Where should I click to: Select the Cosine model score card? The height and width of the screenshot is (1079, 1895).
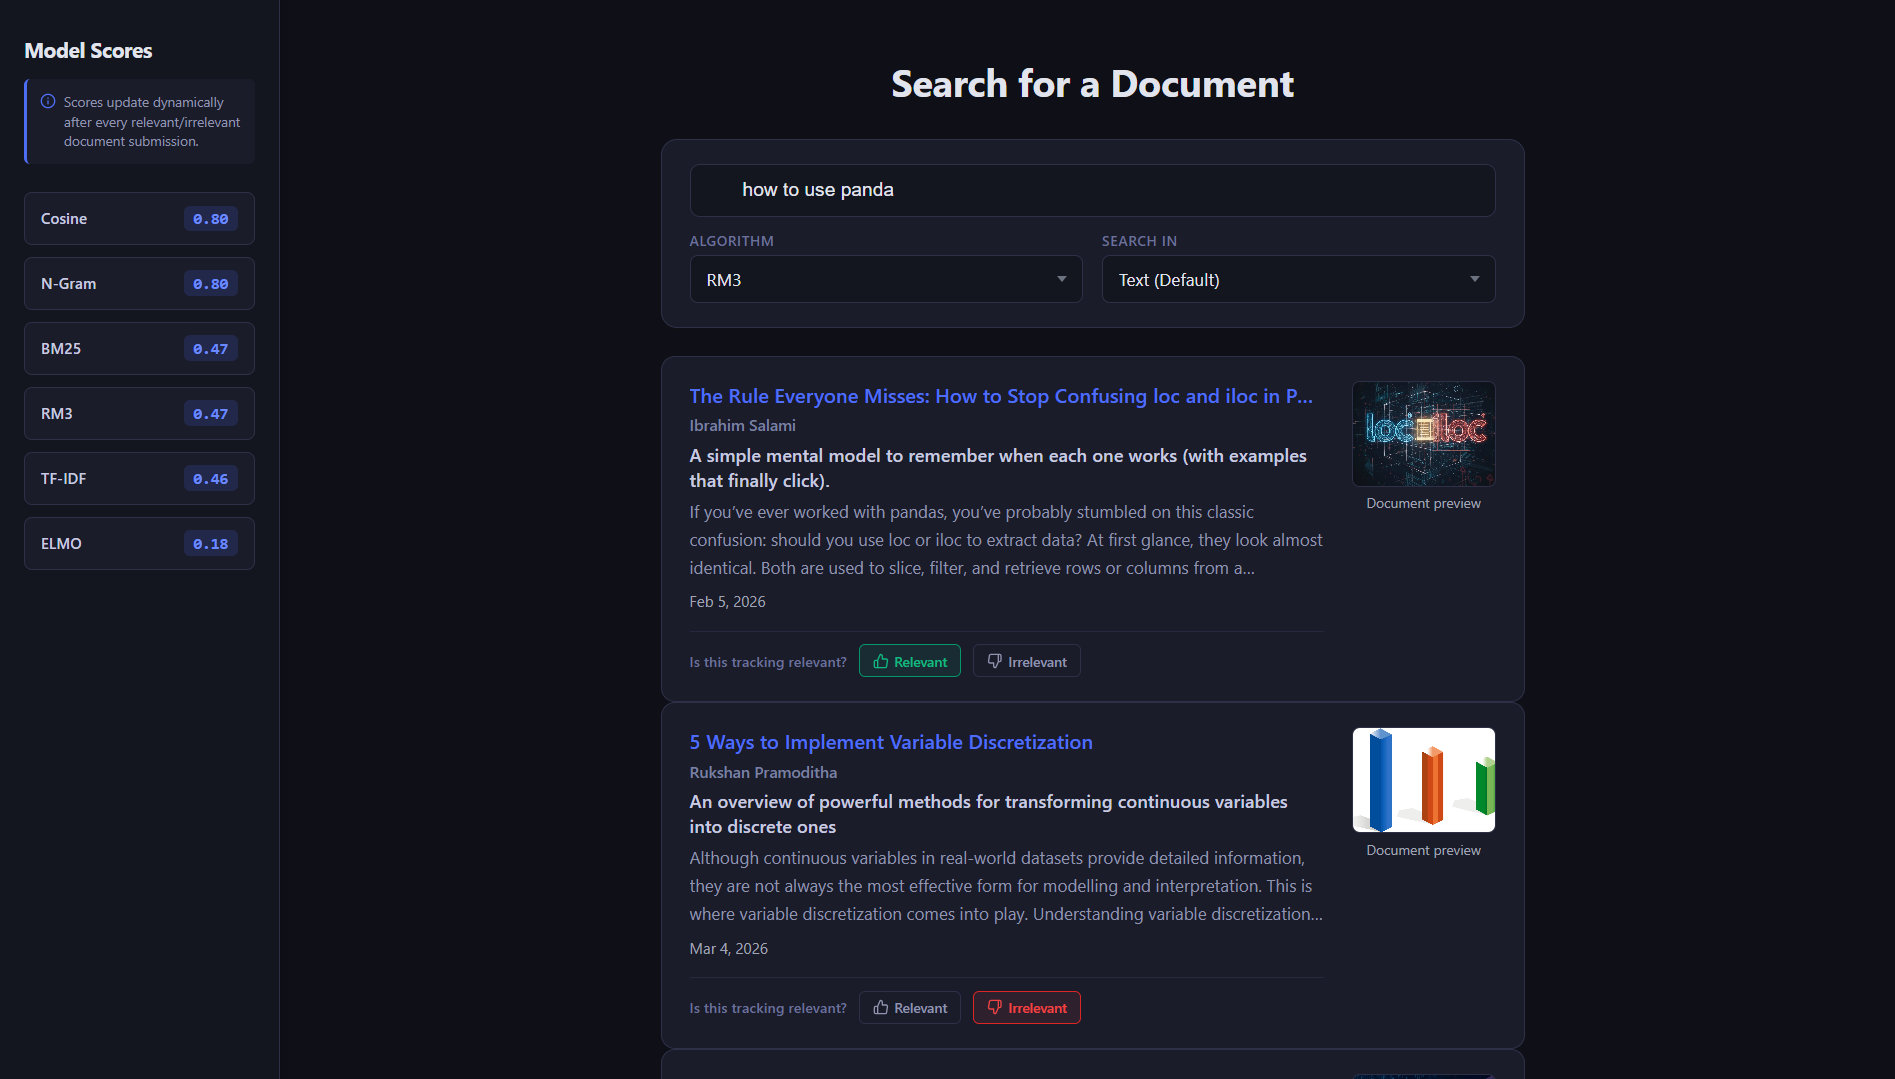coord(139,218)
